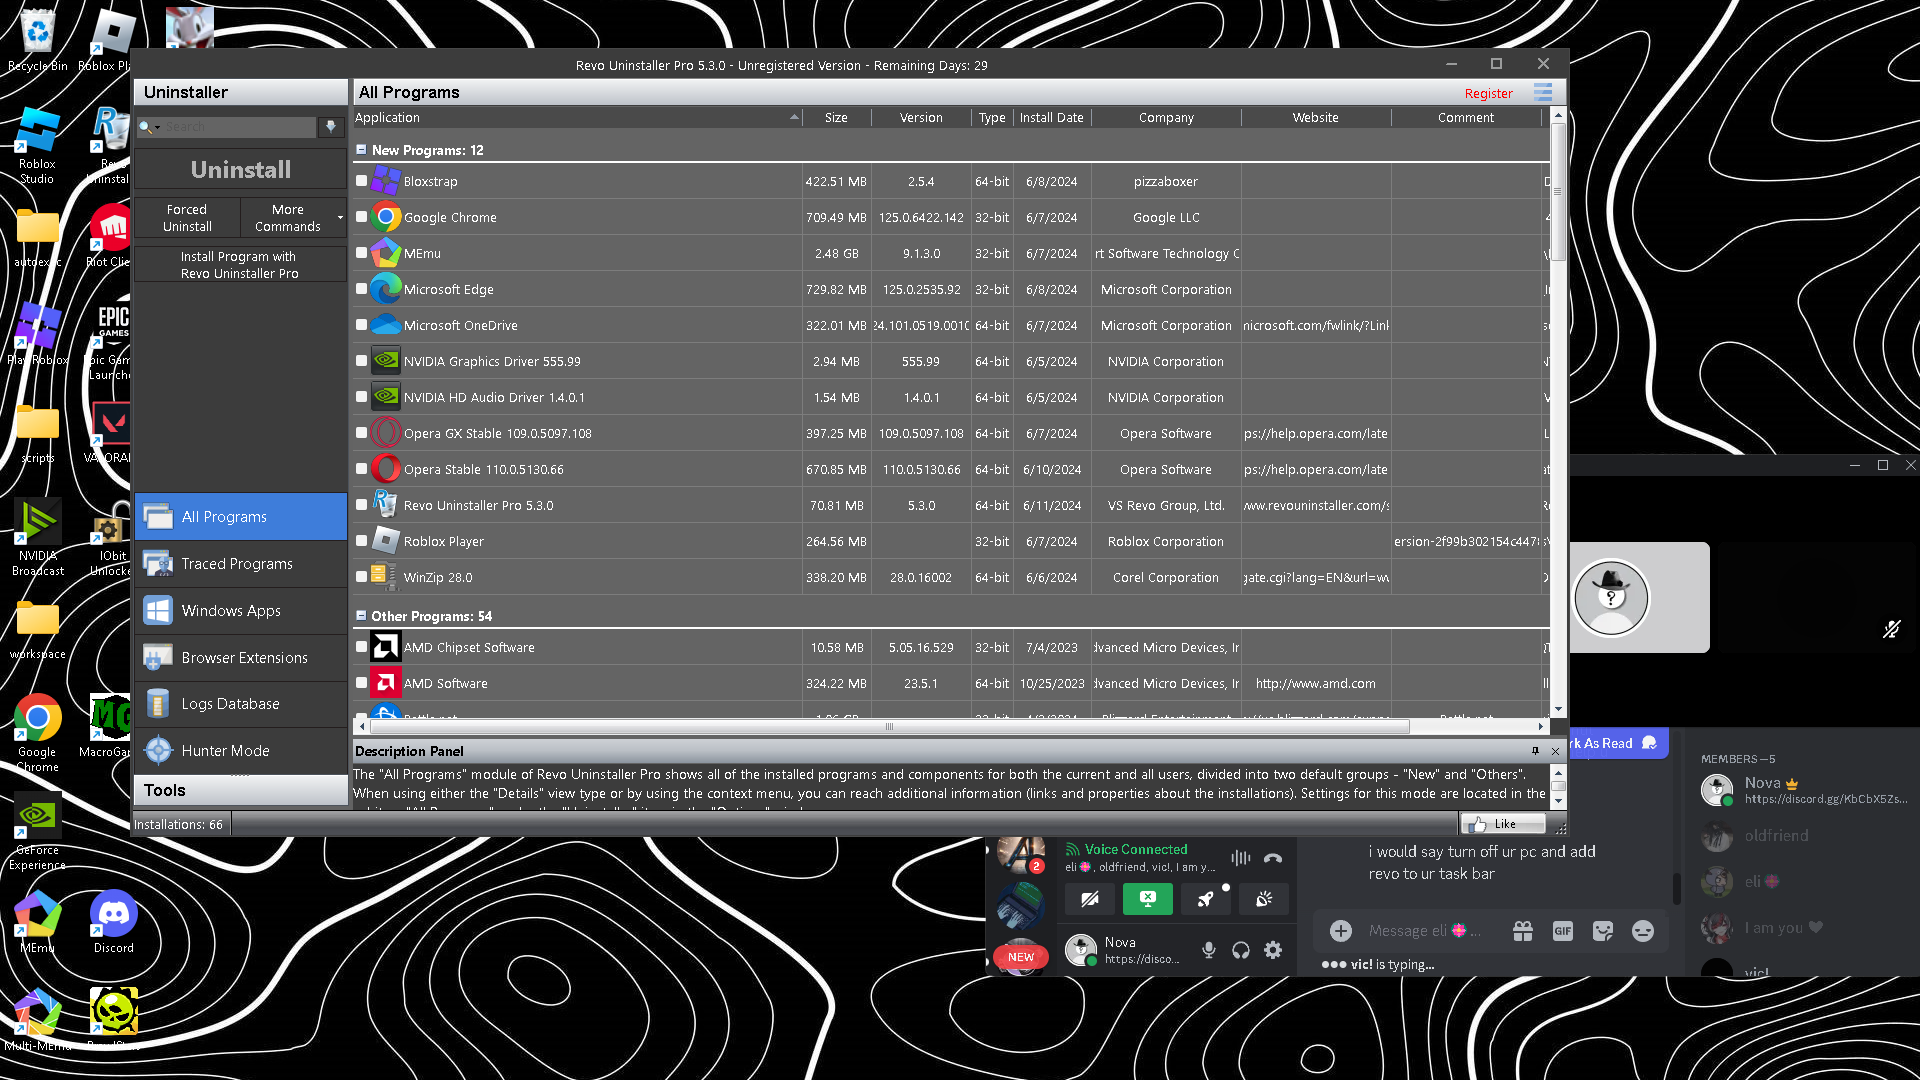Viewport: 1920px width, 1080px height.
Task: Expand the Tools section header
Action: coord(240,790)
